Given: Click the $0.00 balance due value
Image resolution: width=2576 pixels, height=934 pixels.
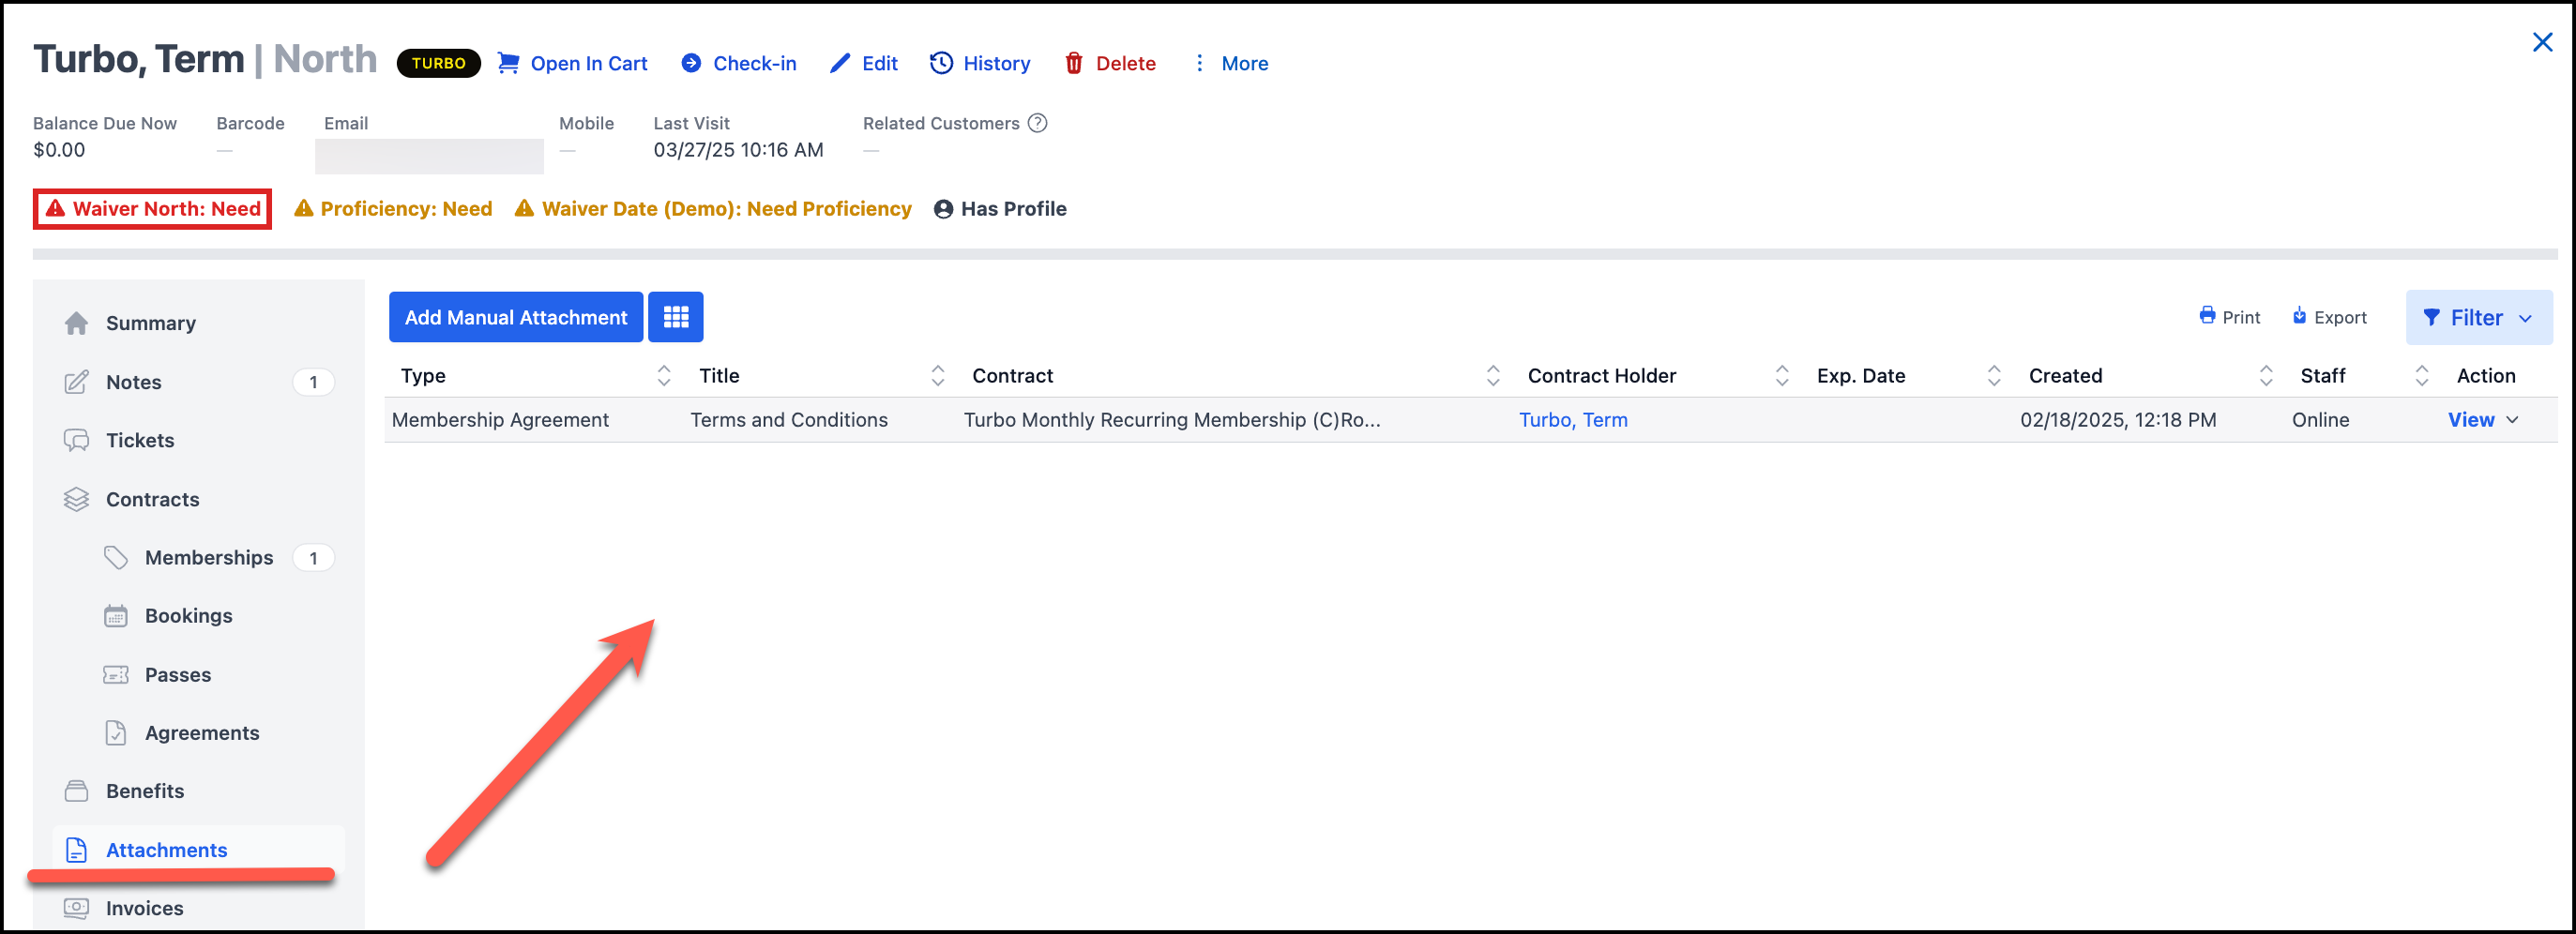Looking at the screenshot, I should point(59,150).
